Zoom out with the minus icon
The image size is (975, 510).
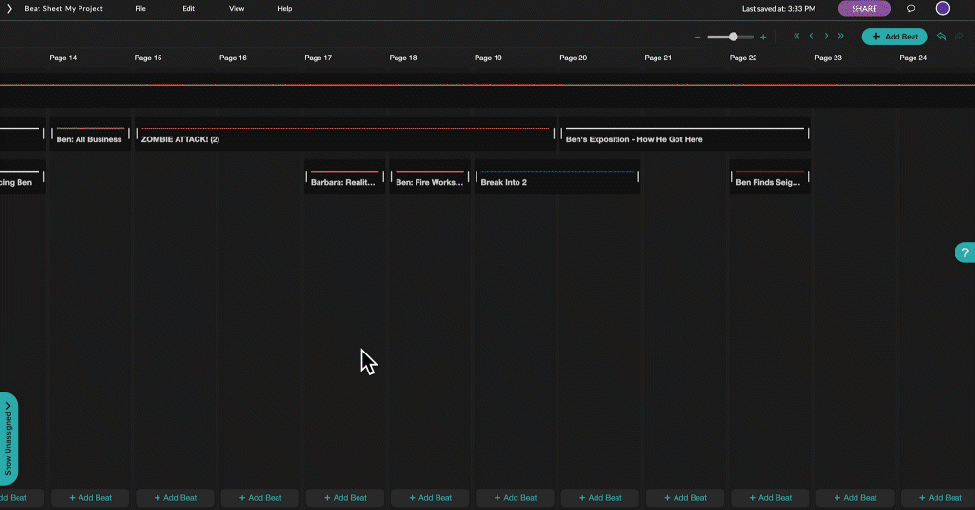point(698,37)
